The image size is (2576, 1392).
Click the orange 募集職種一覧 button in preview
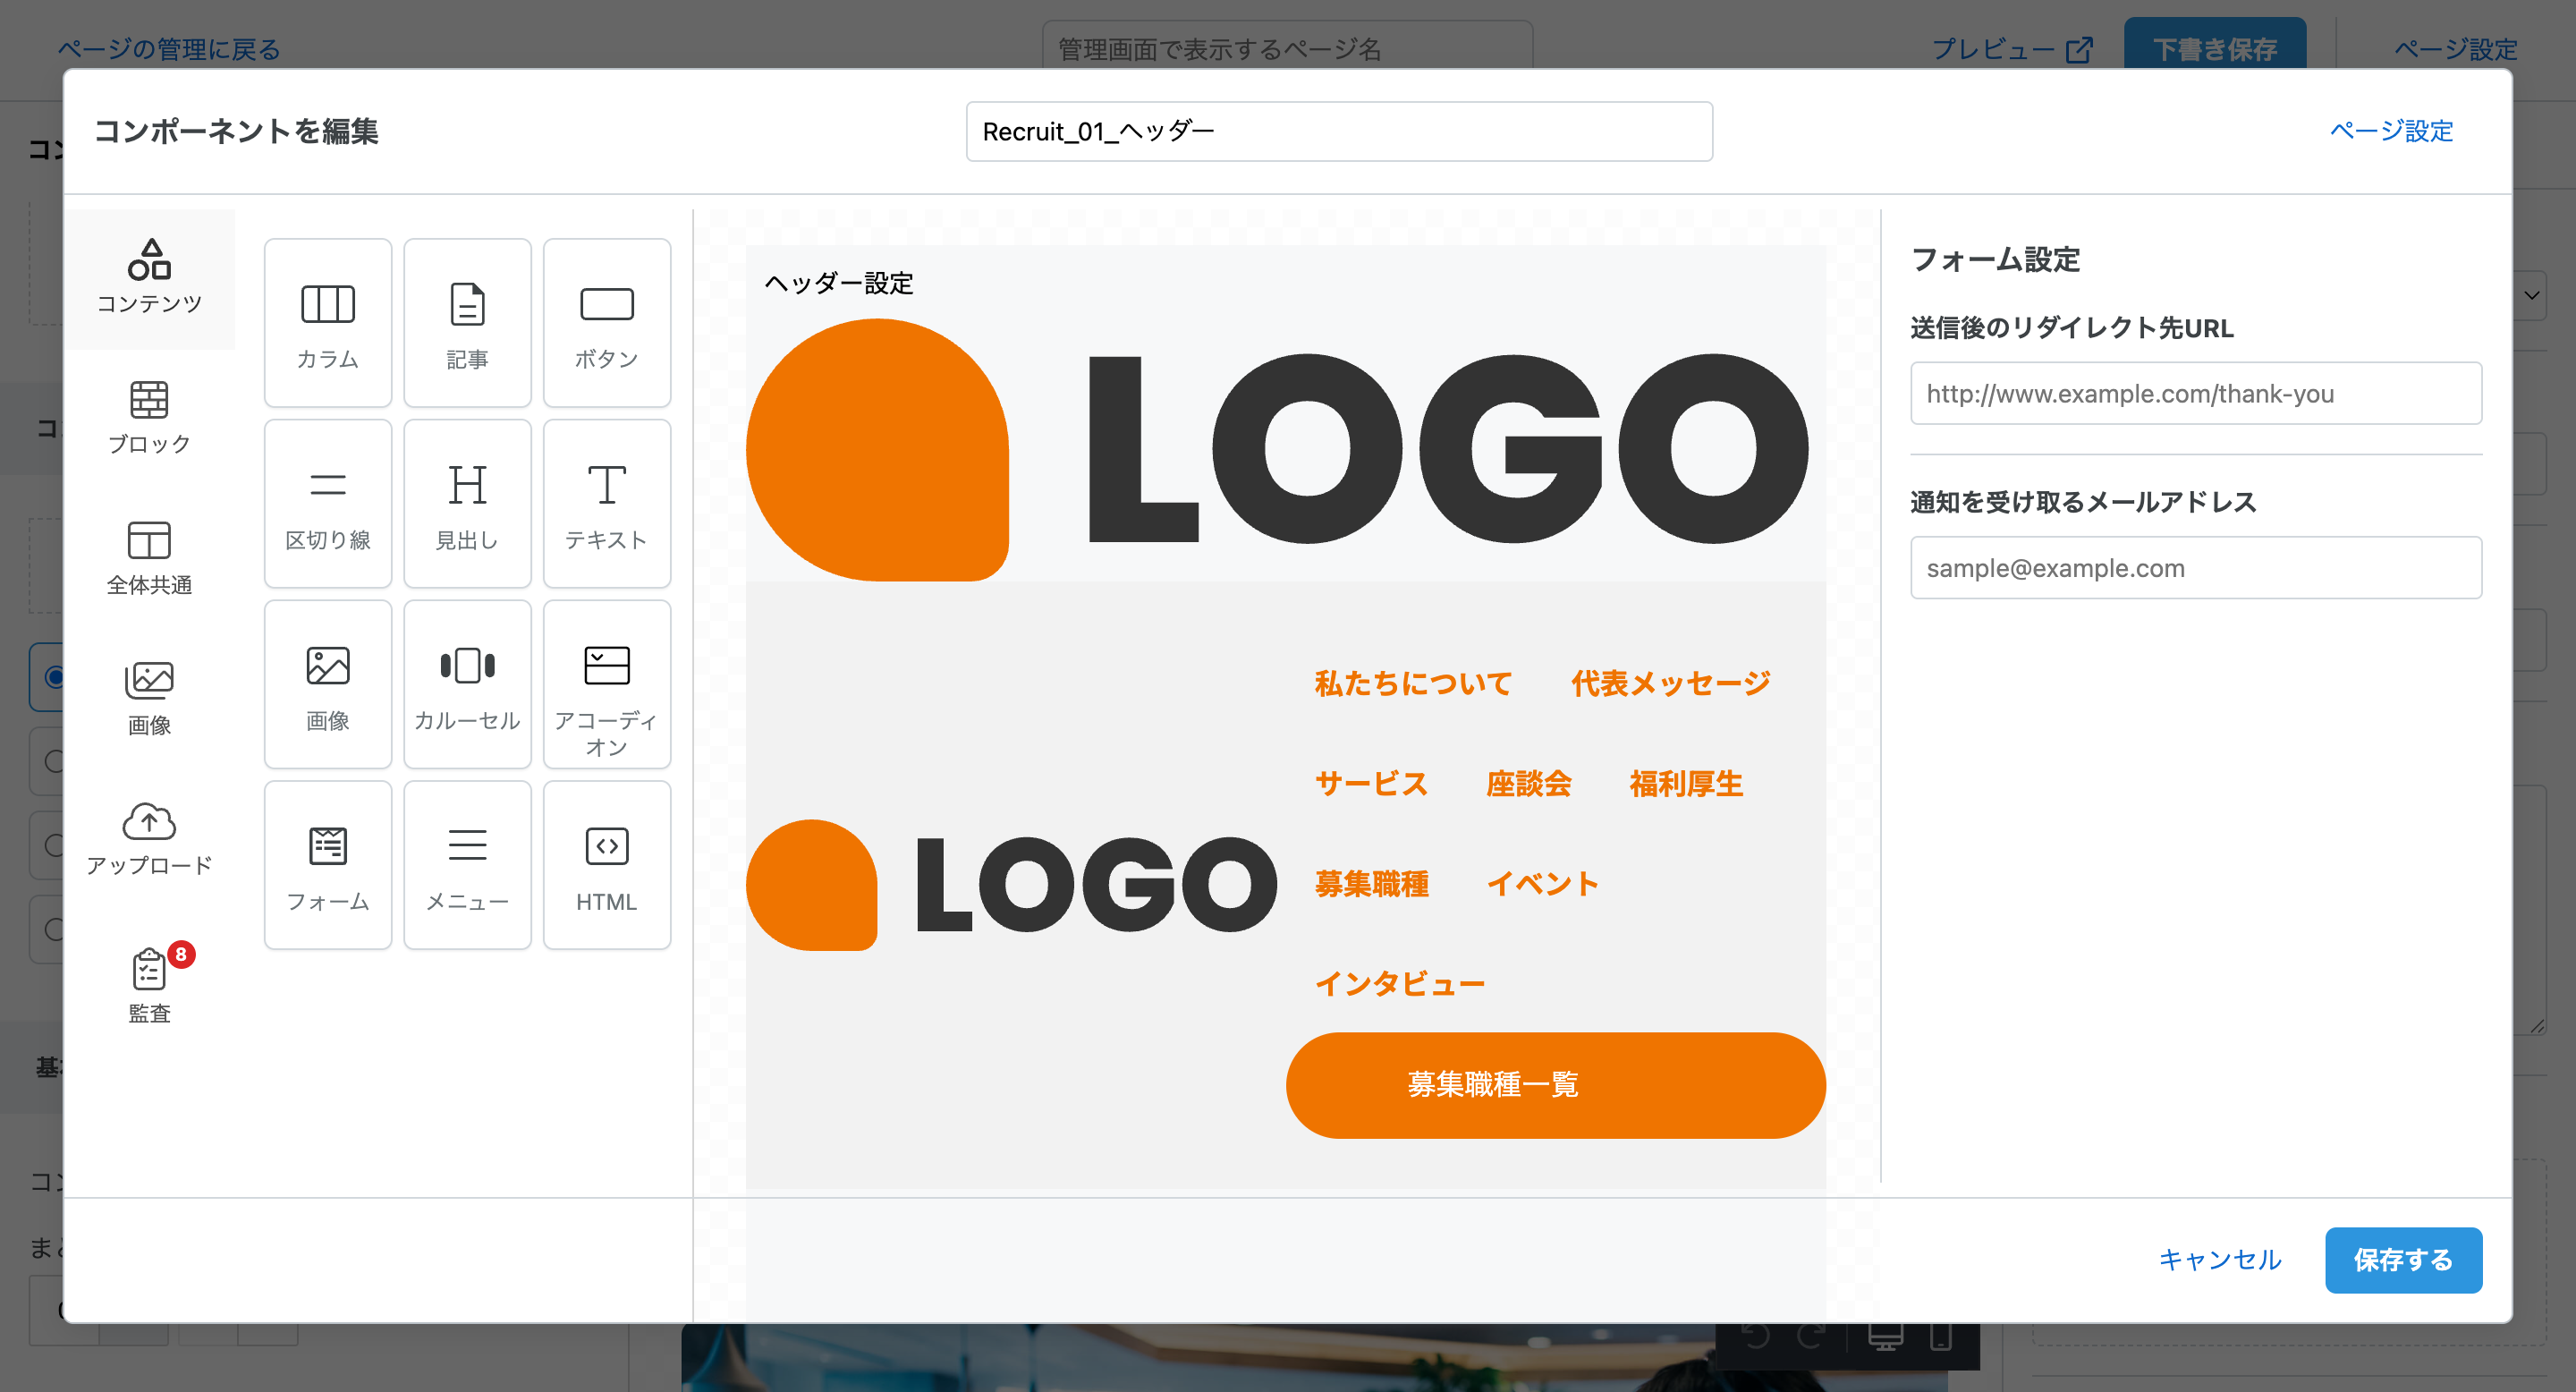1554,1085
